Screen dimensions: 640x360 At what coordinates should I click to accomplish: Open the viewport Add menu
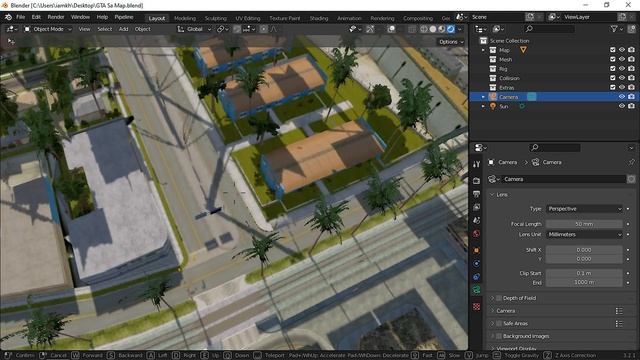[123, 29]
